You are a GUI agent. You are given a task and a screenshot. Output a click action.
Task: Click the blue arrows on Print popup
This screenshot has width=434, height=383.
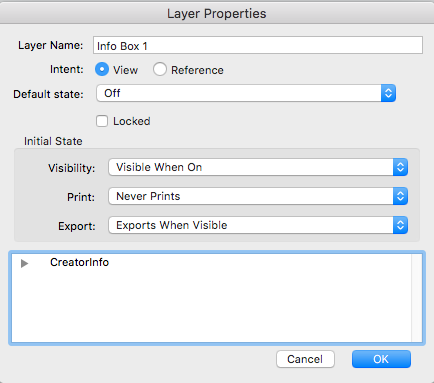pos(400,196)
